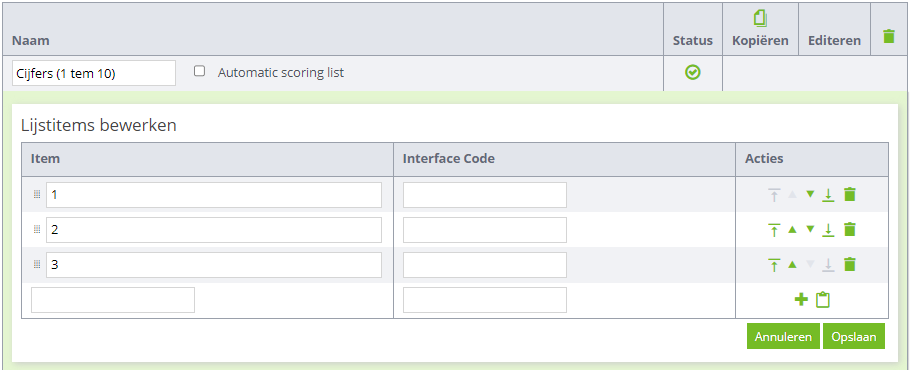This screenshot has height=370, width=910.
Task: Click the green trash icon in header
Action: point(889,36)
